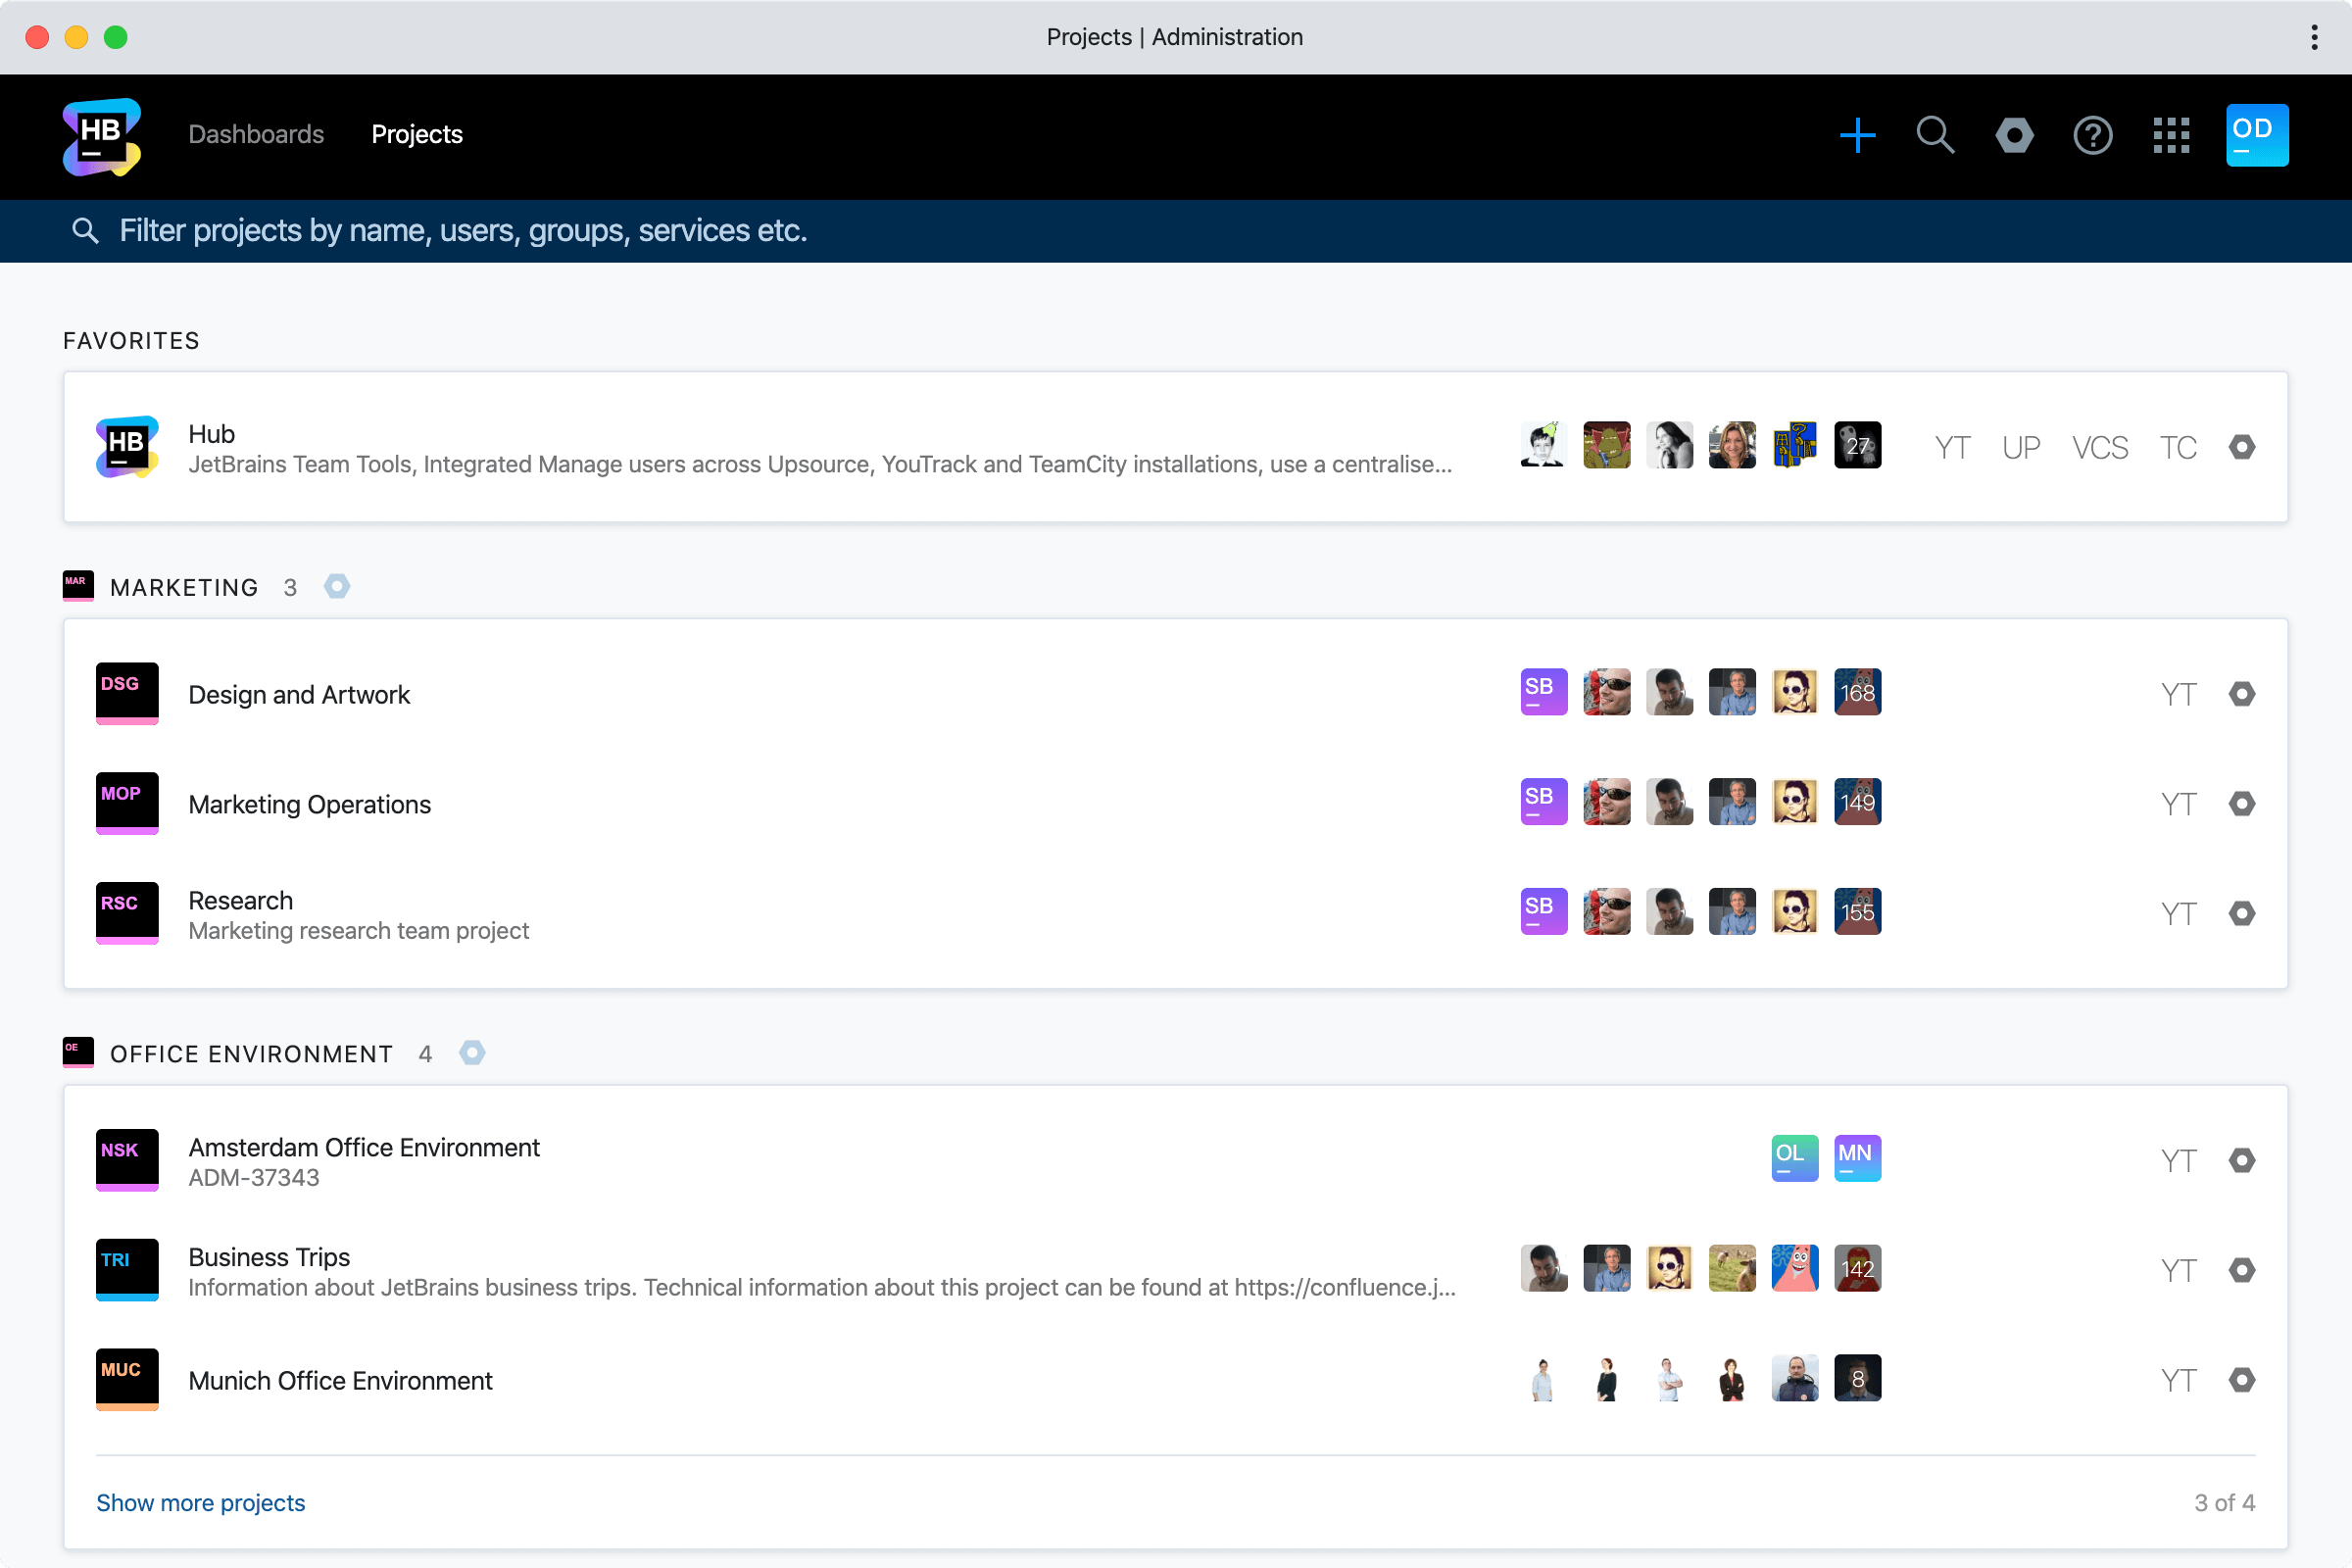The image size is (2352, 1568).
Task: Open Marketing Operations project
Action: click(310, 805)
